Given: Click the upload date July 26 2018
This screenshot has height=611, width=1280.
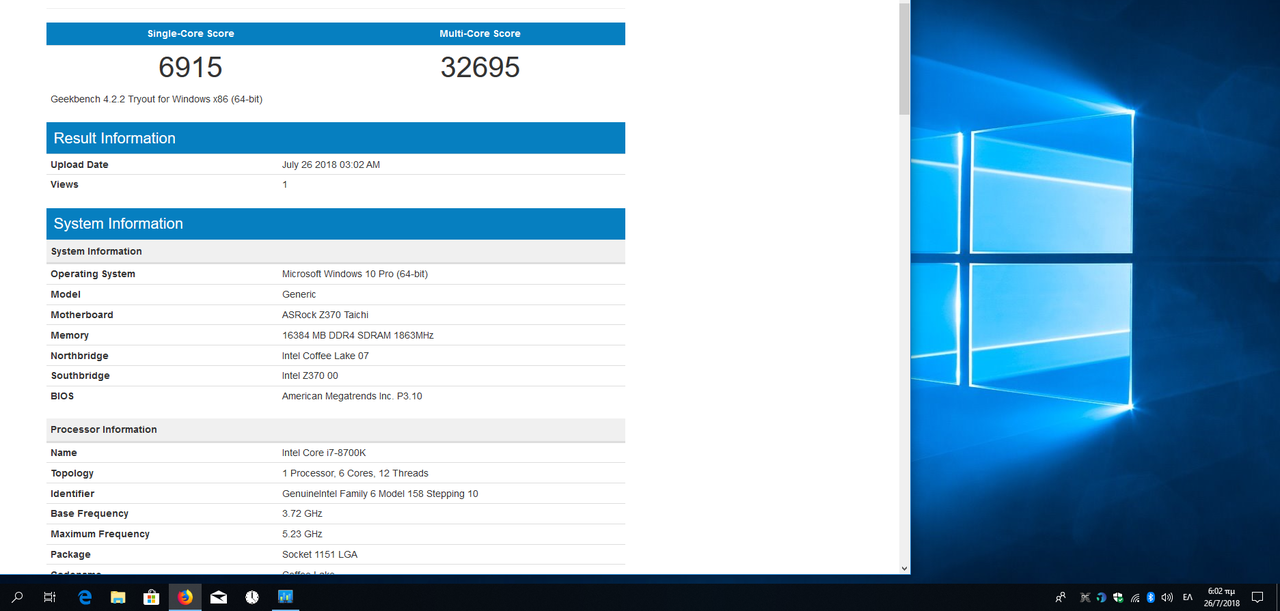Looking at the screenshot, I should click(x=331, y=165).
